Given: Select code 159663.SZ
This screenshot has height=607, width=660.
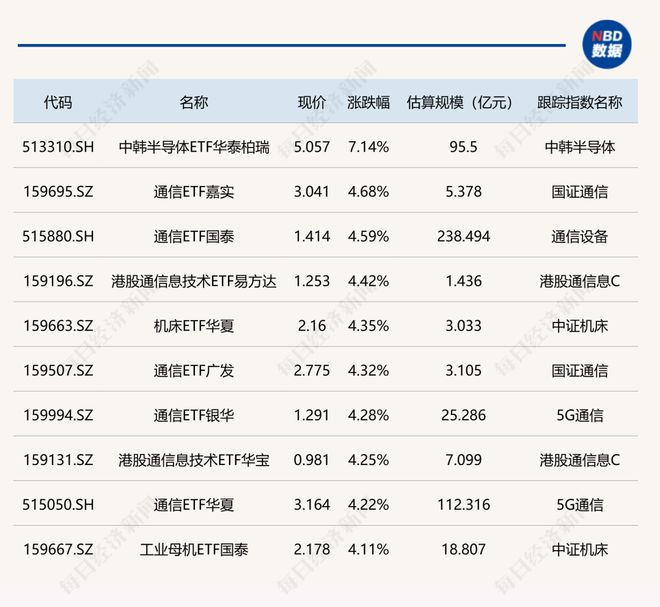Looking at the screenshot, I should pyautogui.click(x=58, y=326).
